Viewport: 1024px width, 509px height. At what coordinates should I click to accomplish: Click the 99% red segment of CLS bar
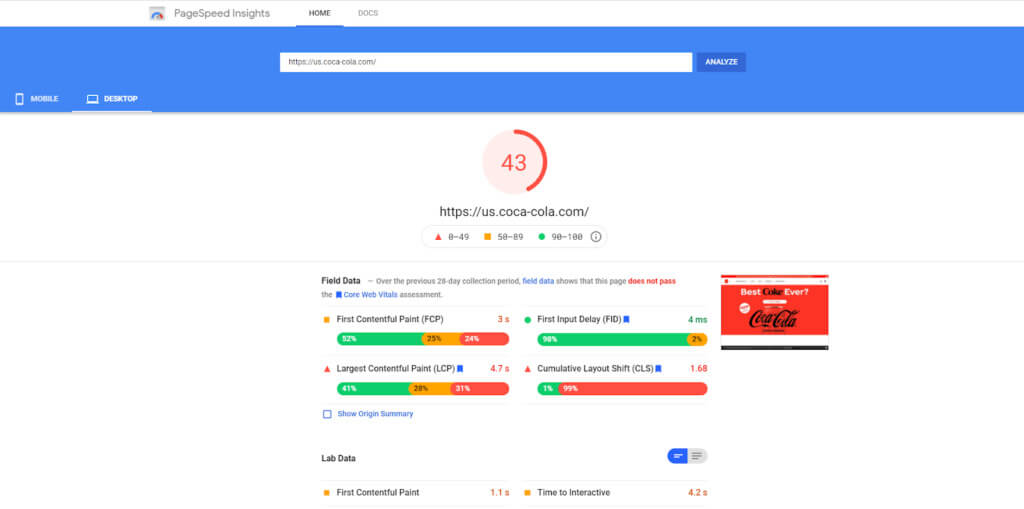(x=632, y=389)
